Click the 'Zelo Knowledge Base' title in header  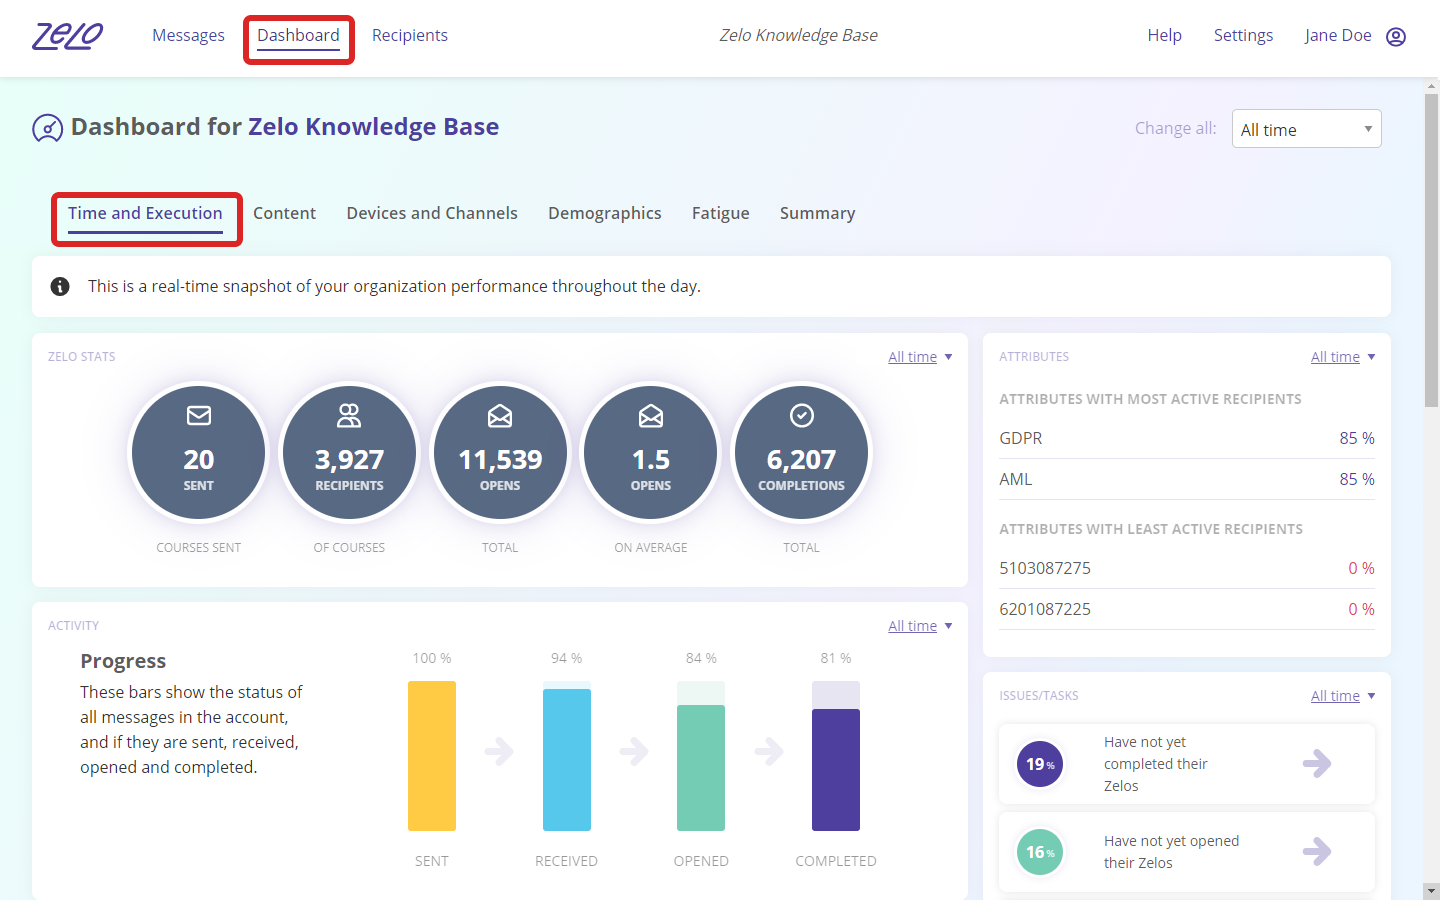(799, 36)
